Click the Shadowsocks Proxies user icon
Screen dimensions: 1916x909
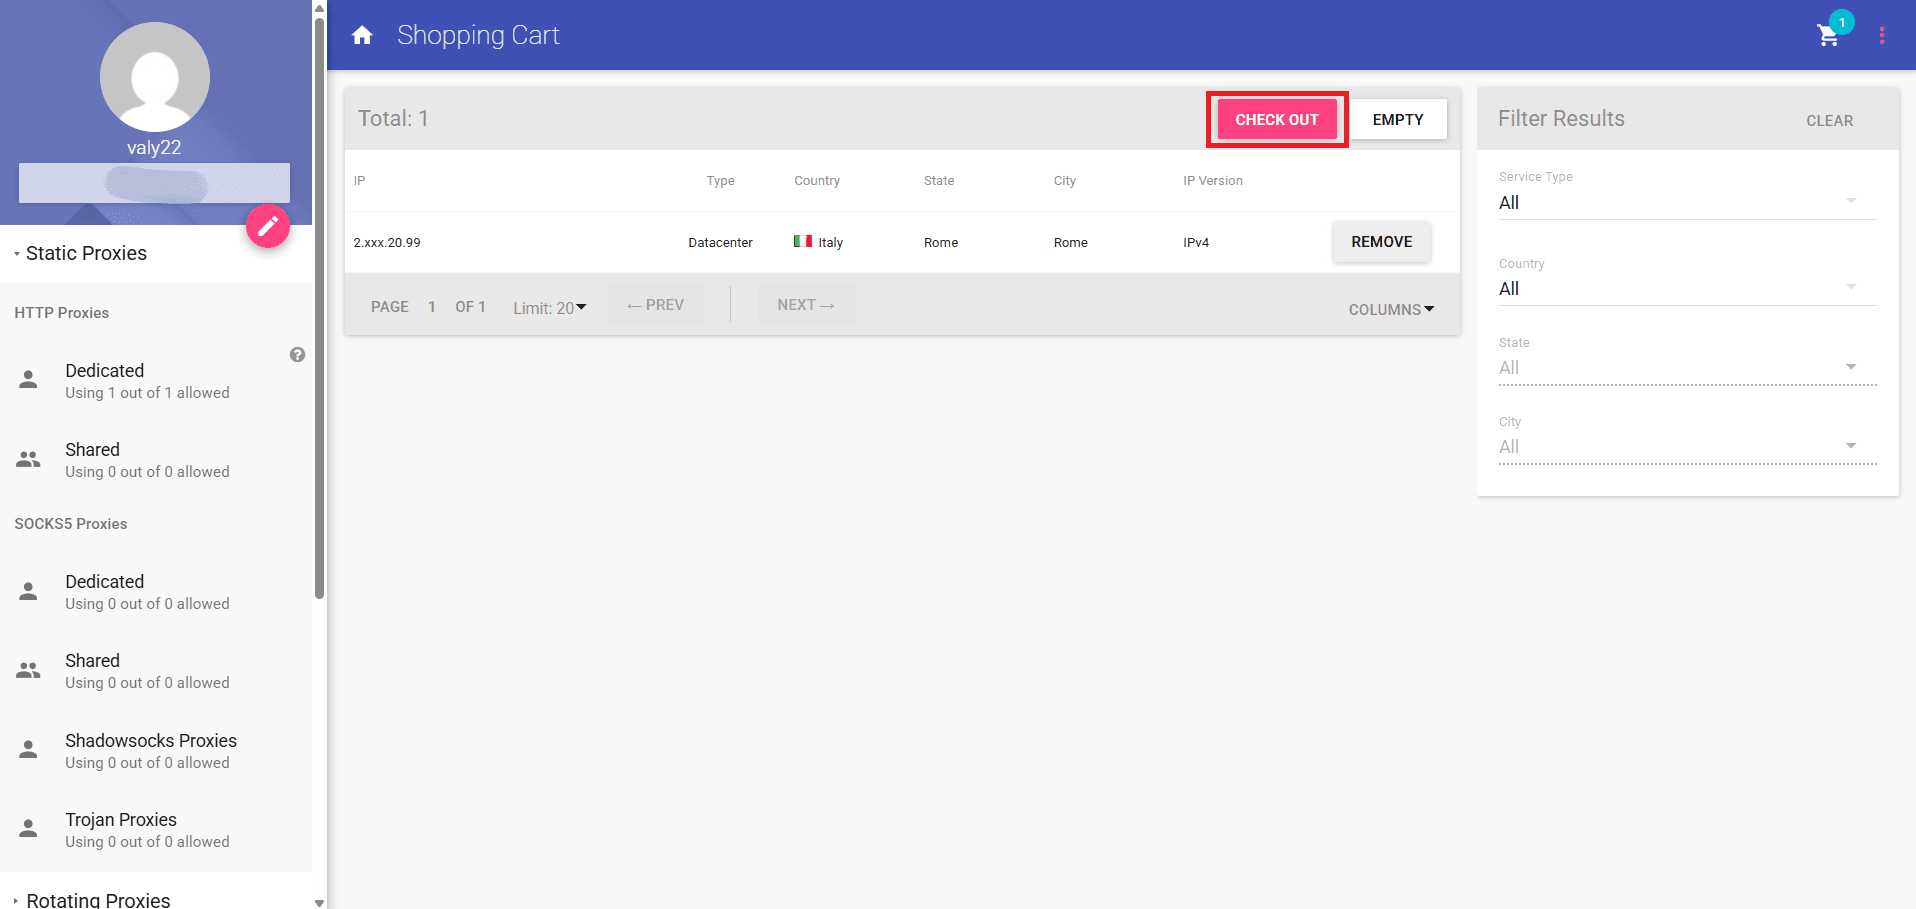pyautogui.click(x=27, y=748)
